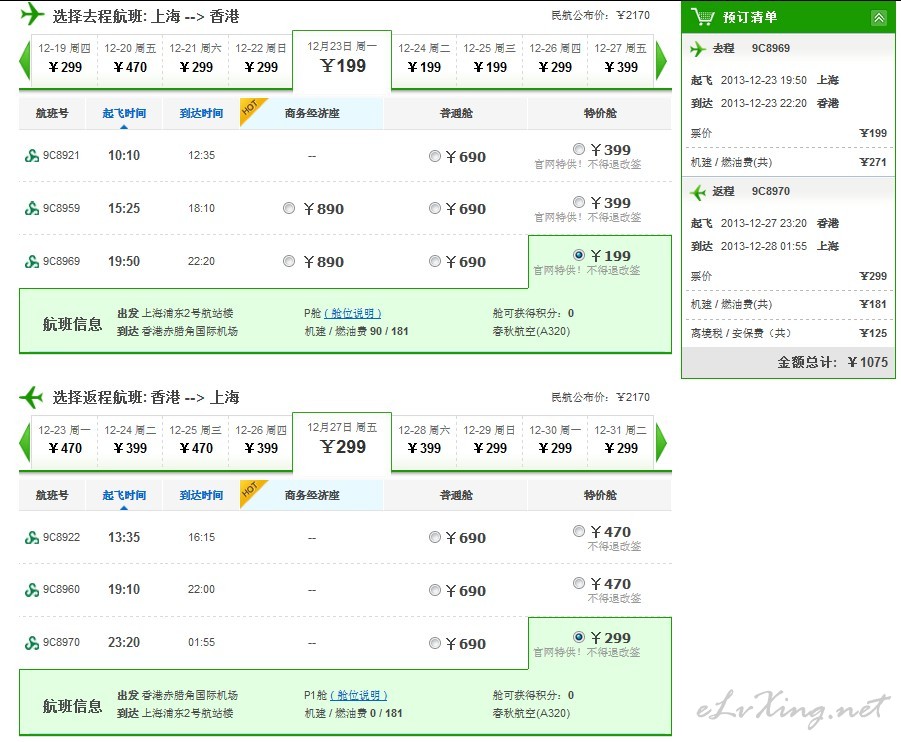
Task: Sort outbound flights by 起飞时间
Action: (124, 113)
